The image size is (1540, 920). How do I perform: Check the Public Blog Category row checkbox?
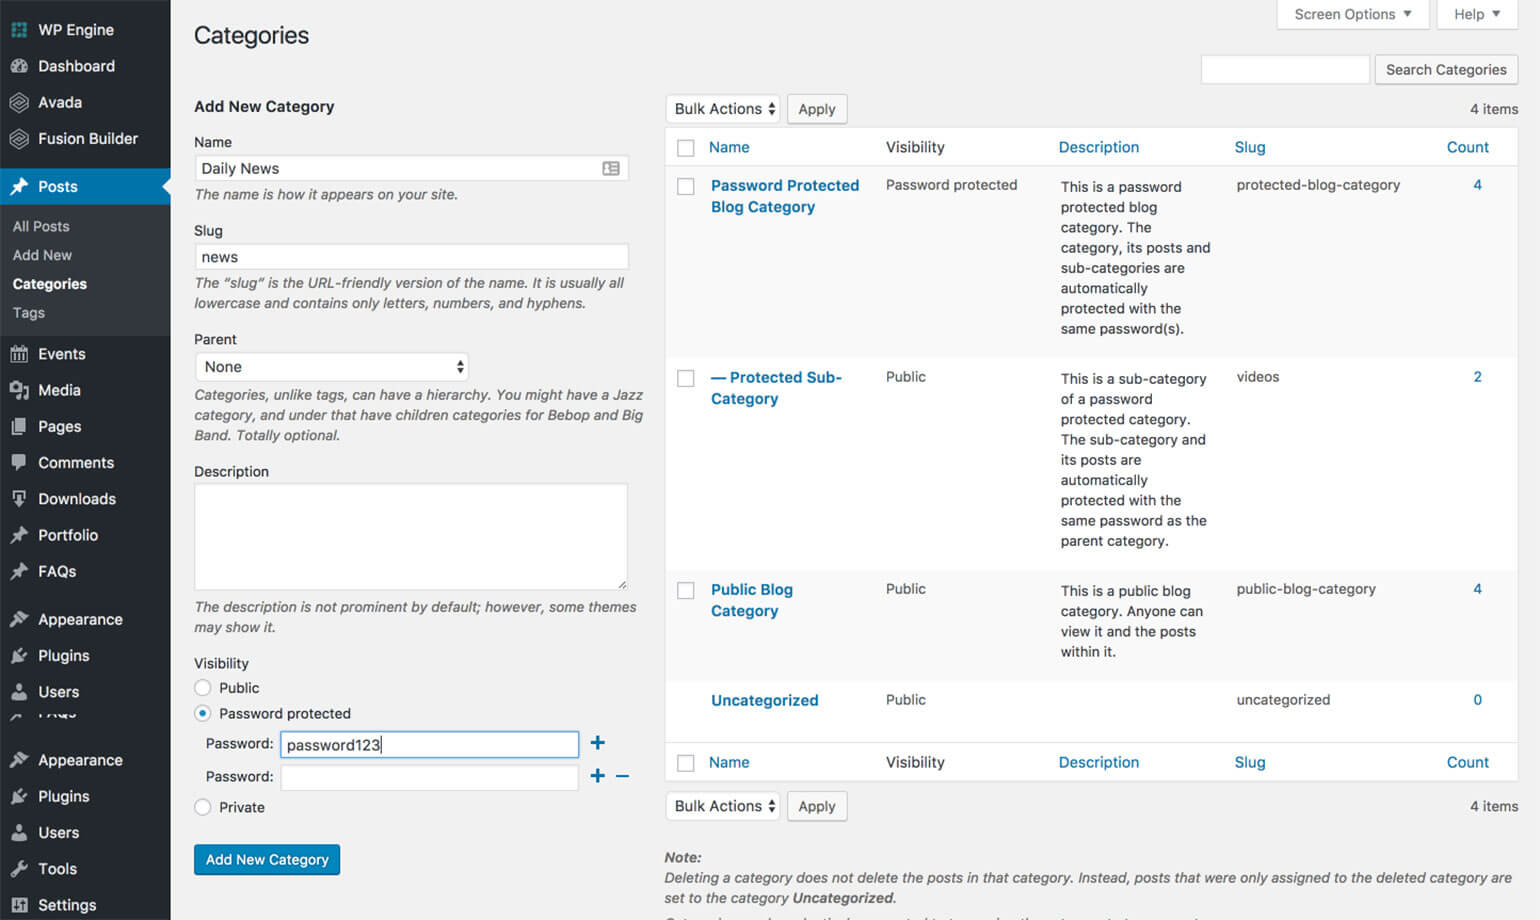686,590
